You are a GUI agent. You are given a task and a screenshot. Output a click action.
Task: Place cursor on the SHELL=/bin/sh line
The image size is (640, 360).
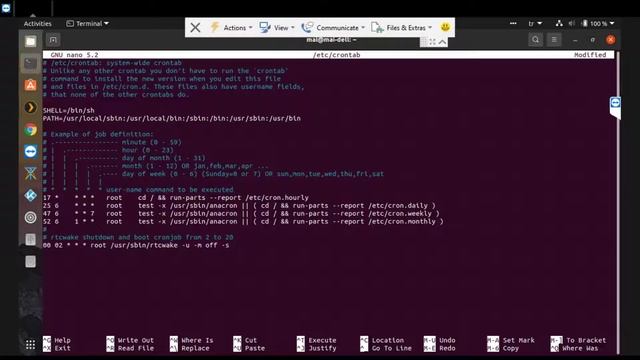(x=69, y=110)
